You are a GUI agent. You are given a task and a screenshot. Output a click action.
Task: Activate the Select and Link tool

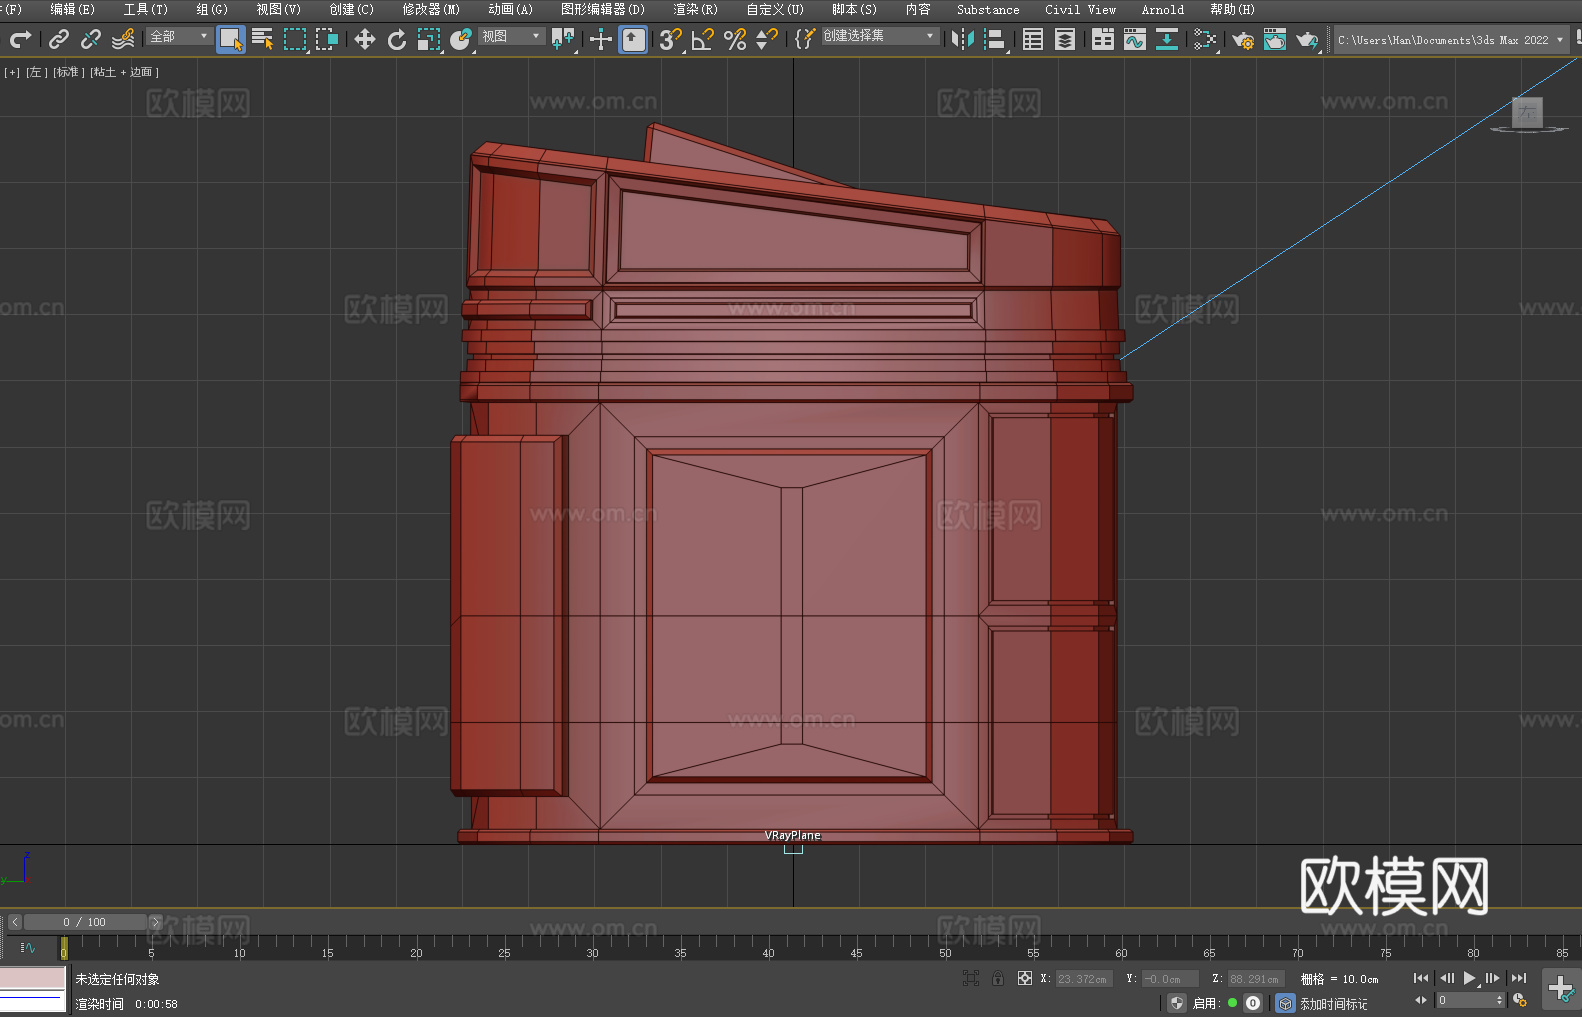[x=59, y=39]
